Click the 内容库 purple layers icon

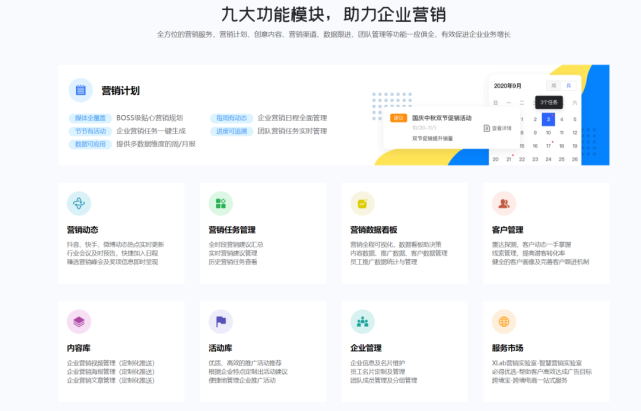click(x=79, y=321)
